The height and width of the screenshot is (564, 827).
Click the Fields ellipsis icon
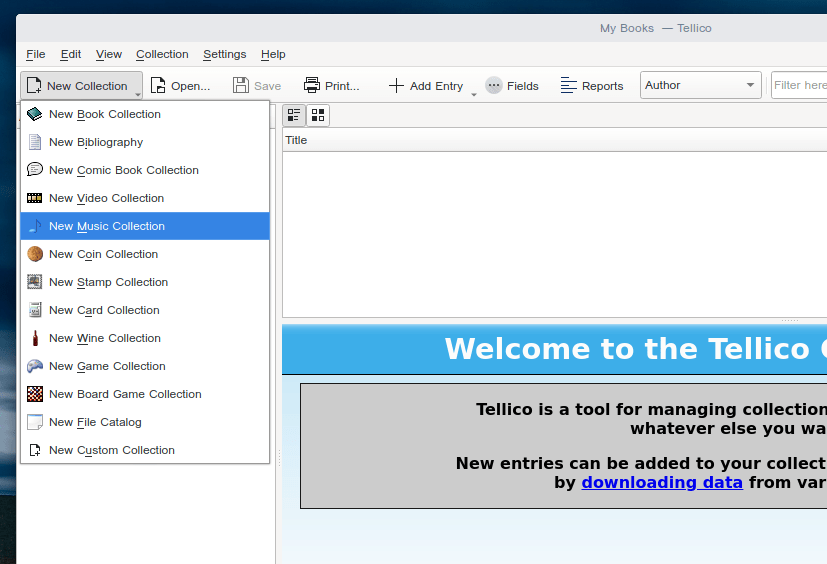(494, 85)
